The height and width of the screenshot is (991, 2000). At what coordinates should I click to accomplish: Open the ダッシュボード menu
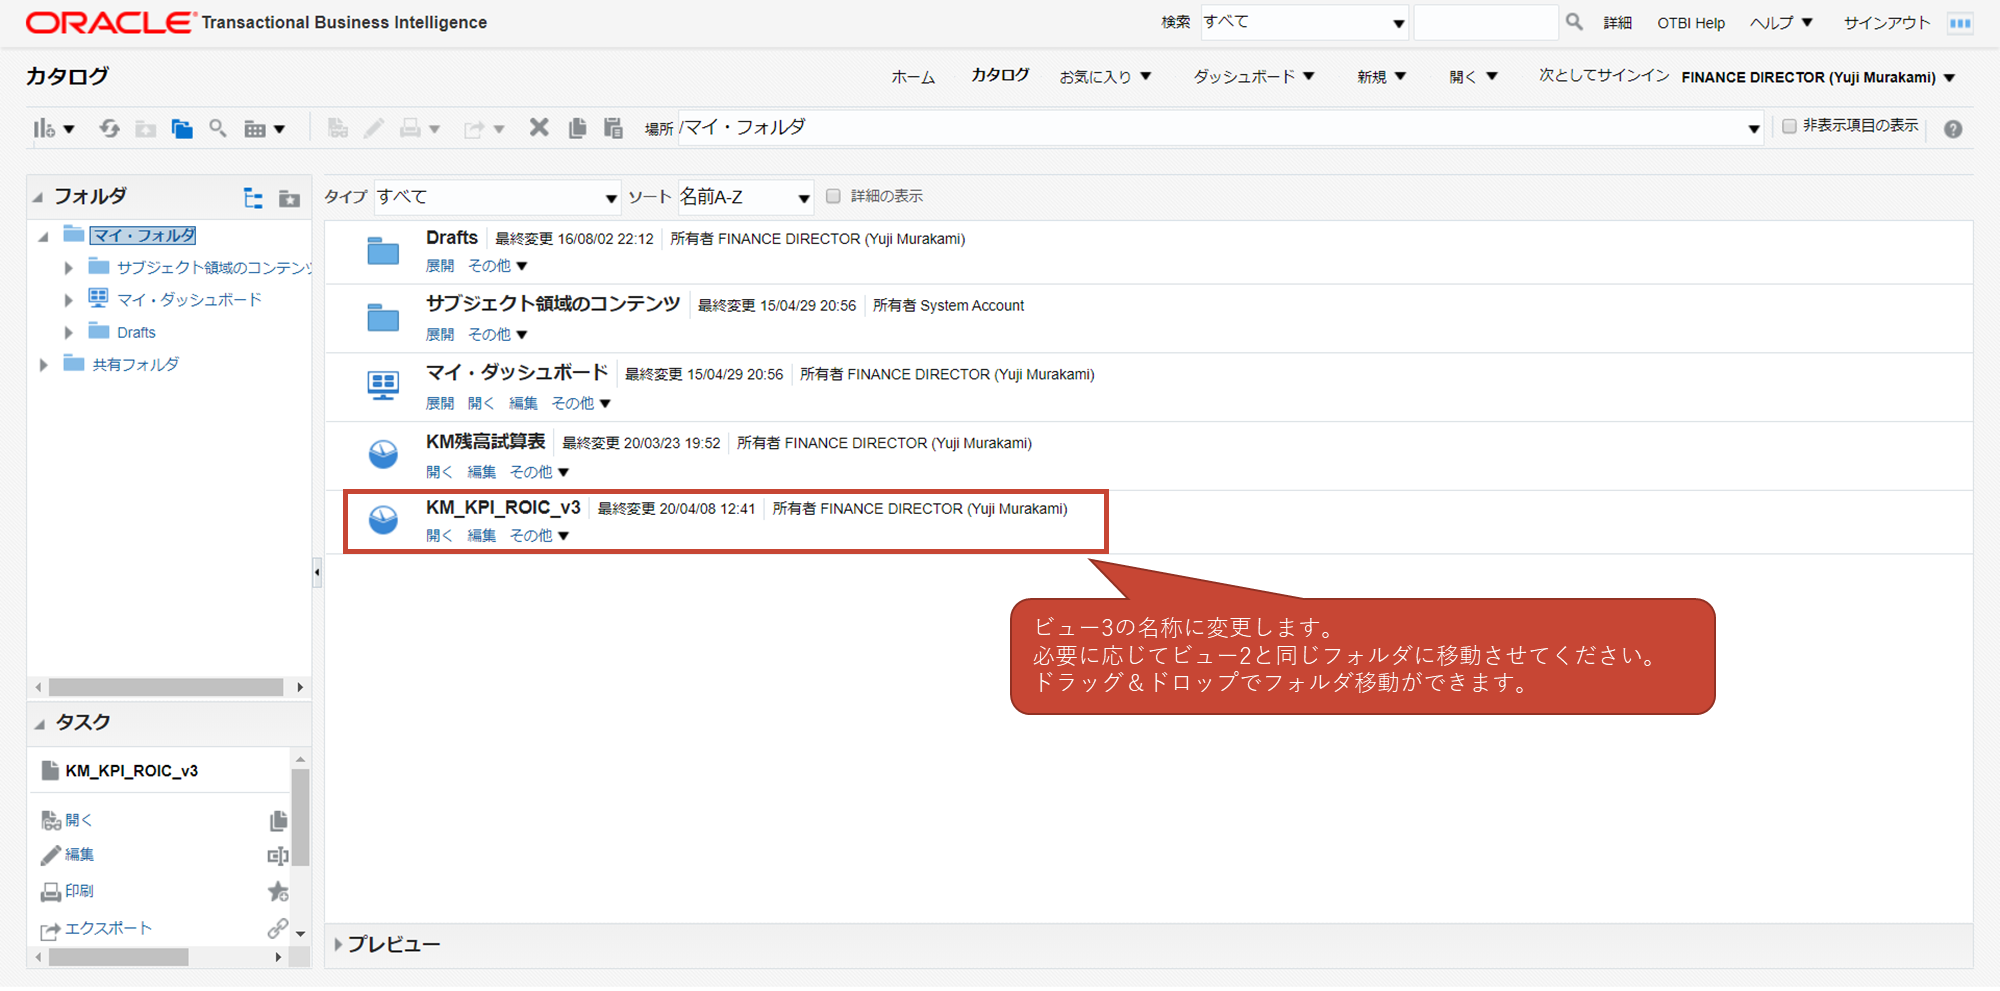1254,77
